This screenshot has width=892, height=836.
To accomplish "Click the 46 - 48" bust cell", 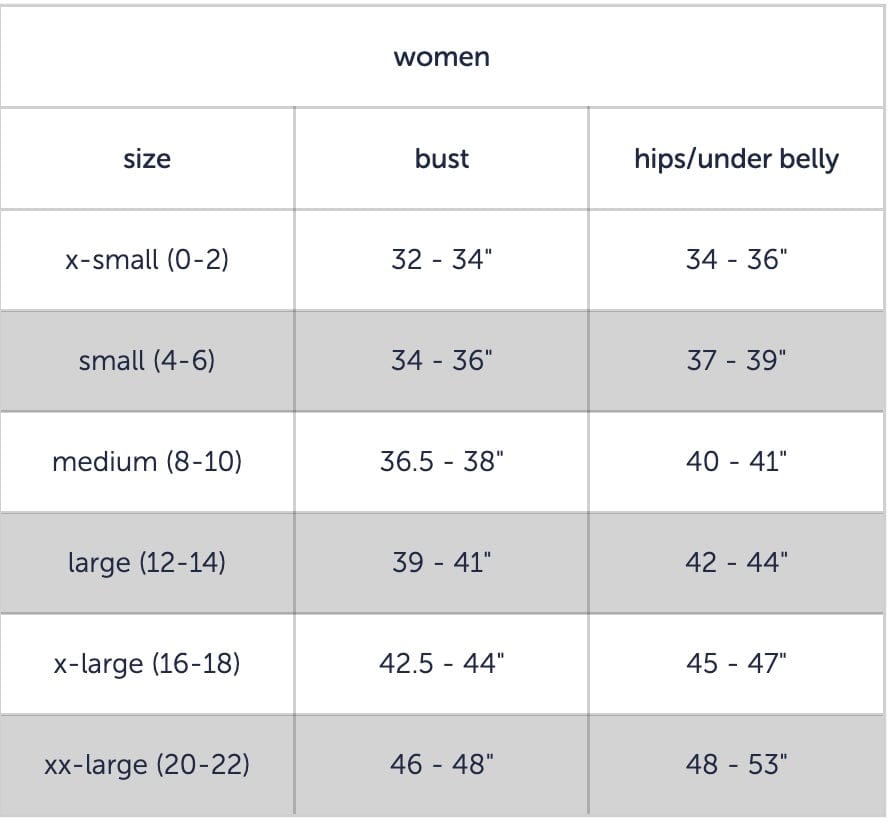I will pyautogui.click(x=442, y=765).
